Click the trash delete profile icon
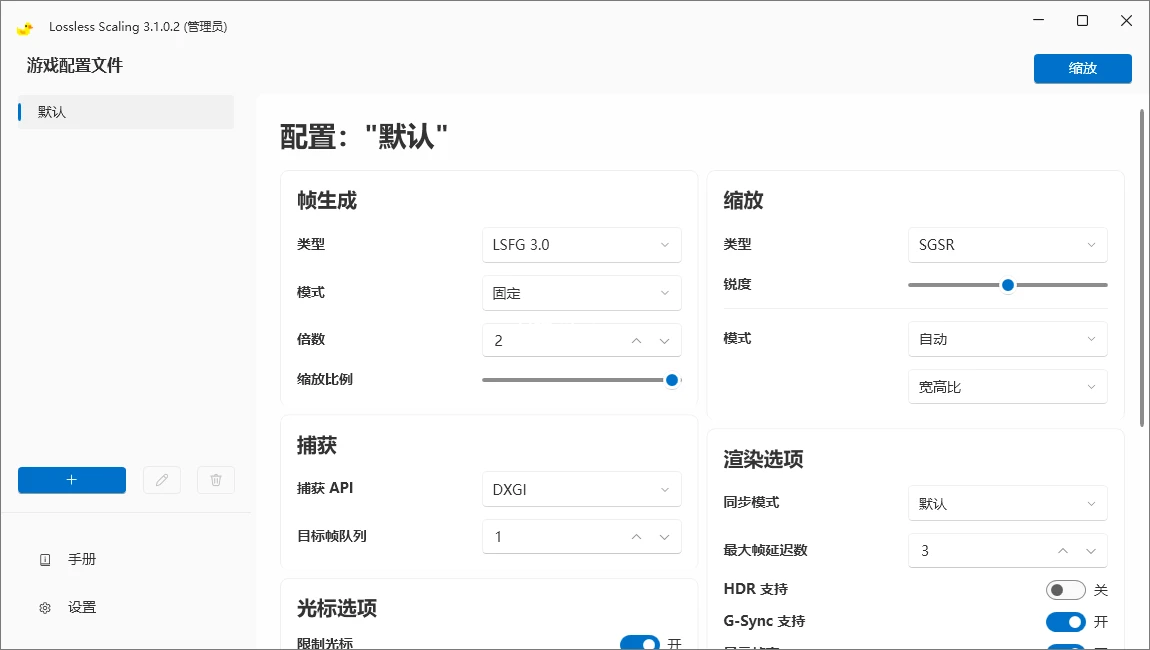Image resolution: width=1150 pixels, height=650 pixels. click(x=216, y=480)
